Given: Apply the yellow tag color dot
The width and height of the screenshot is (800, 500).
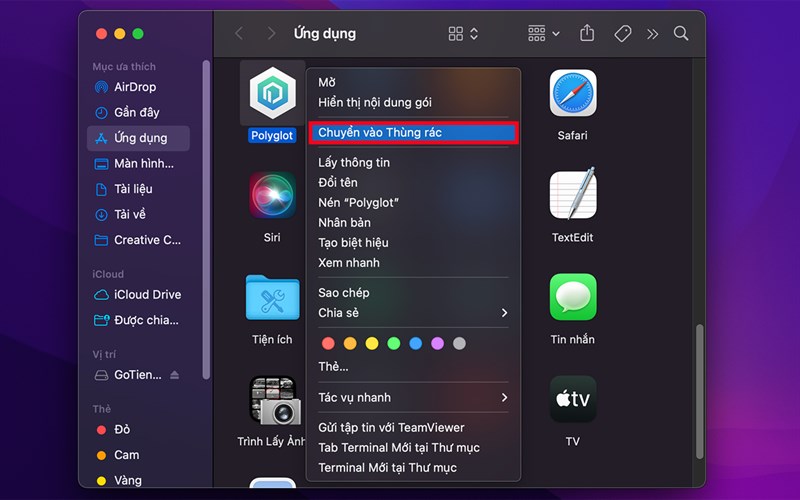Looking at the screenshot, I should click(372, 343).
